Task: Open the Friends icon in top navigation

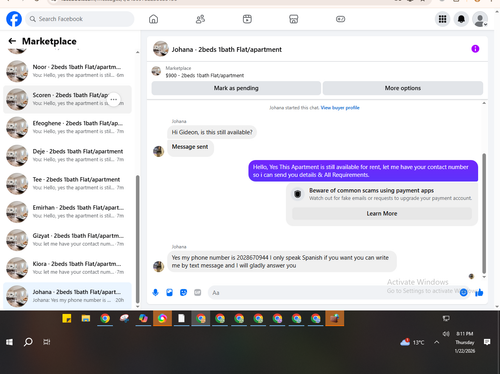Action: 200,19
